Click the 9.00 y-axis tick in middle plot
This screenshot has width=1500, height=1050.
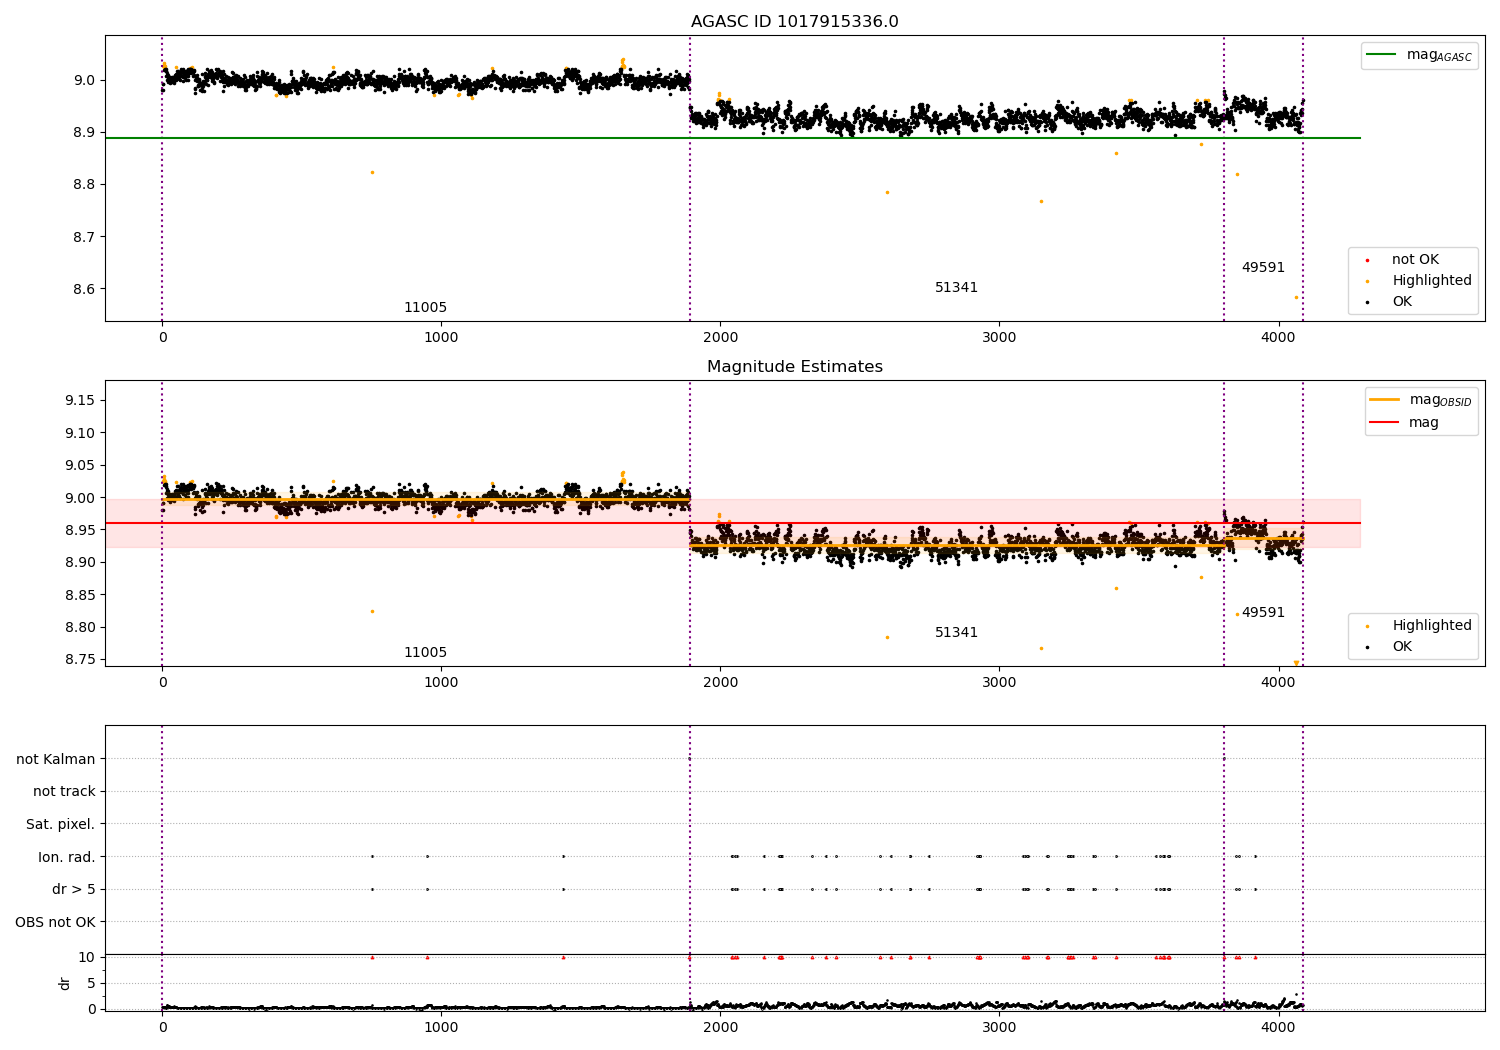[80, 498]
